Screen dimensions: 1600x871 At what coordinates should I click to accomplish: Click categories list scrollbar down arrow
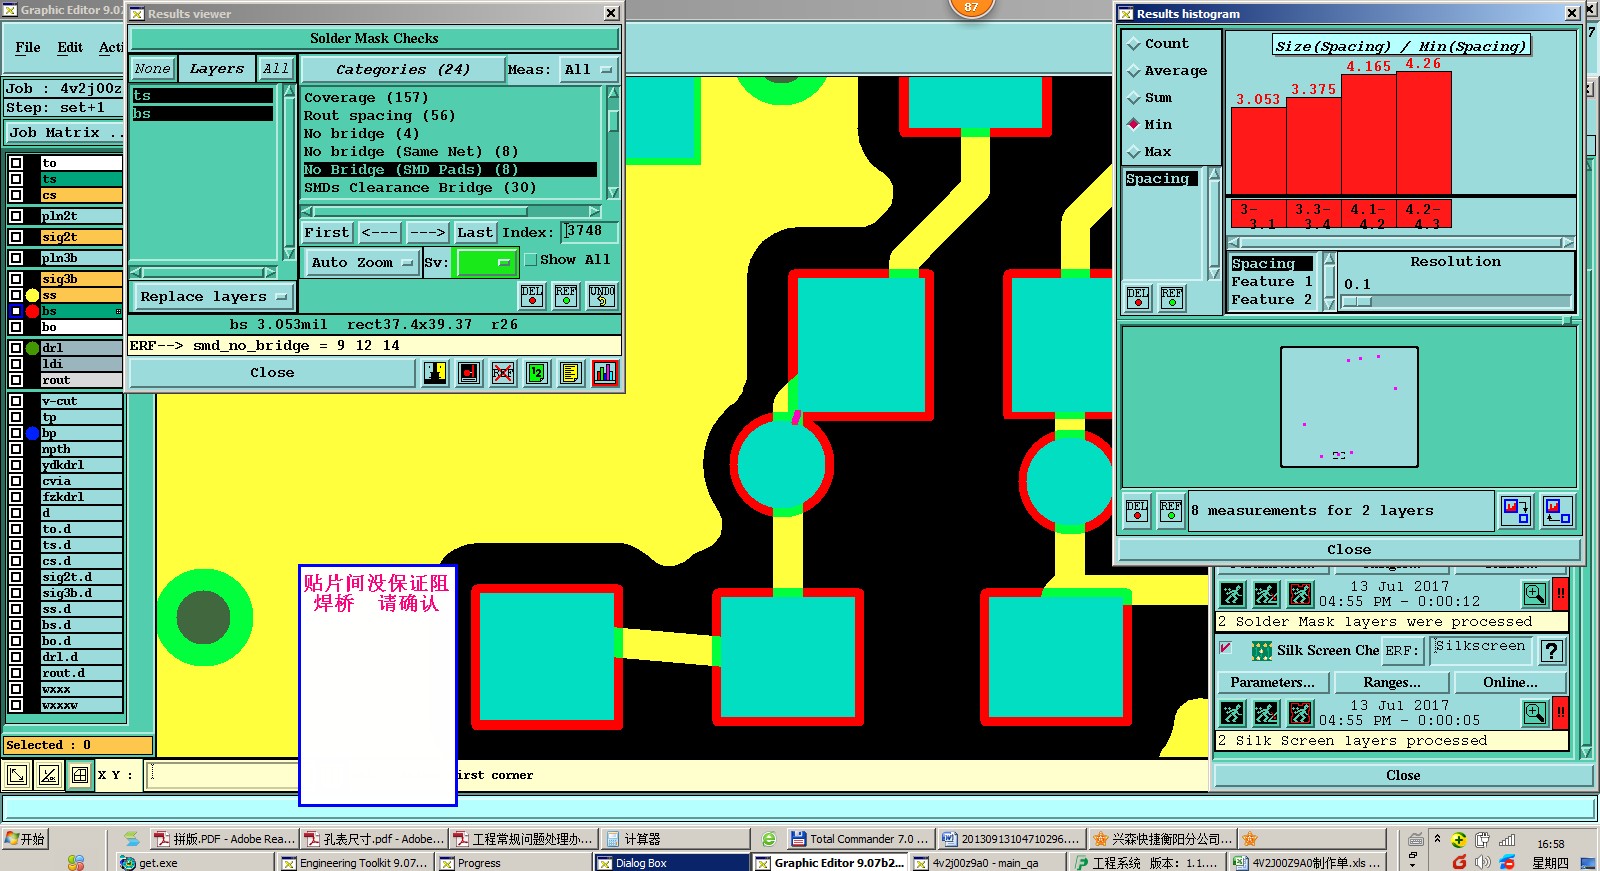pyautogui.click(x=613, y=193)
